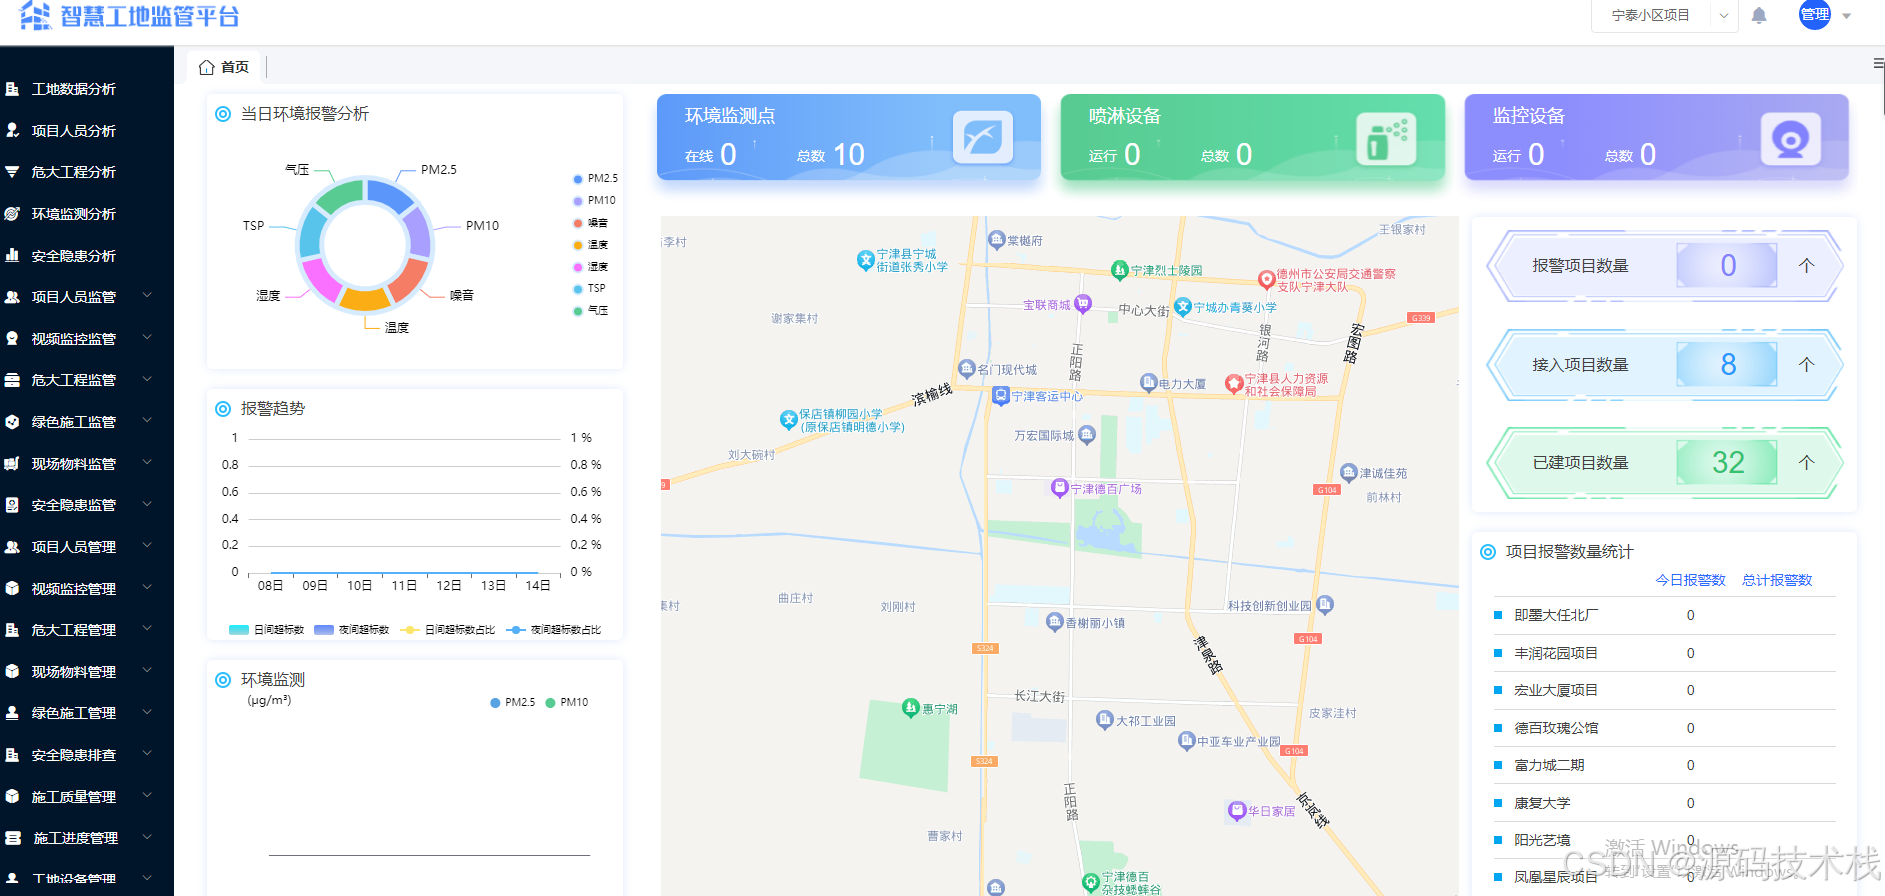This screenshot has width=1885, height=896.
Task: Click the 绿色施工监管 sidebar icon
Action: 12,422
